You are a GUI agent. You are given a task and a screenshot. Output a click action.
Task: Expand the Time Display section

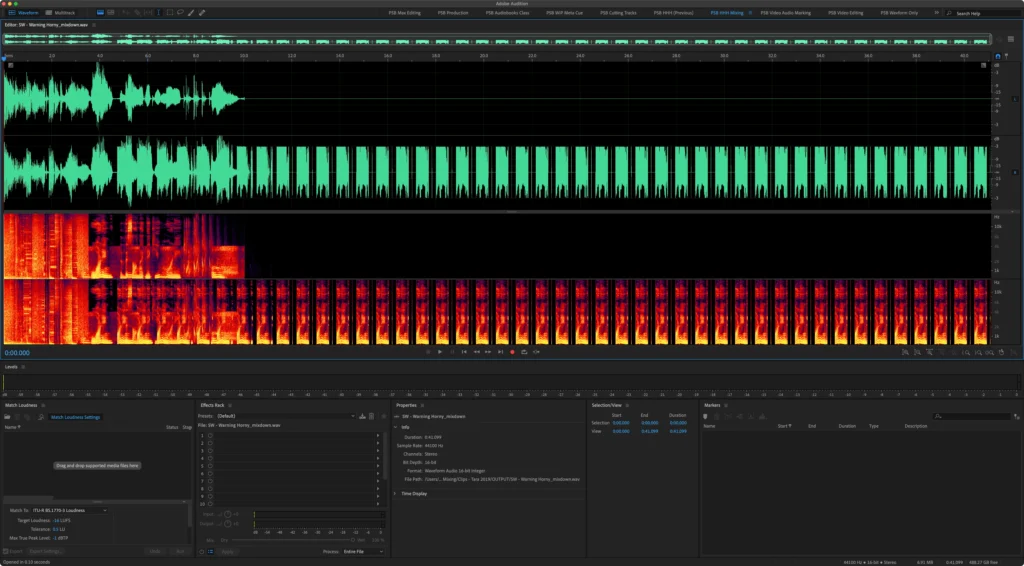click(396, 494)
